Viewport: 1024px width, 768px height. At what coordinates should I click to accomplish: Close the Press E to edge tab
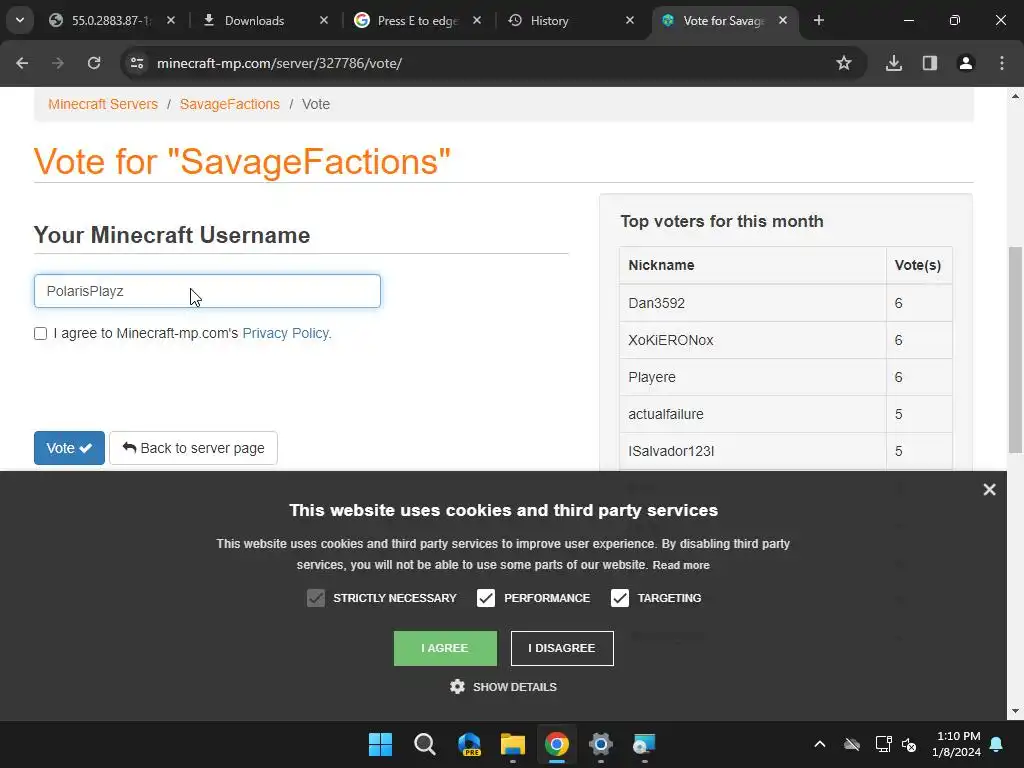[x=477, y=20]
